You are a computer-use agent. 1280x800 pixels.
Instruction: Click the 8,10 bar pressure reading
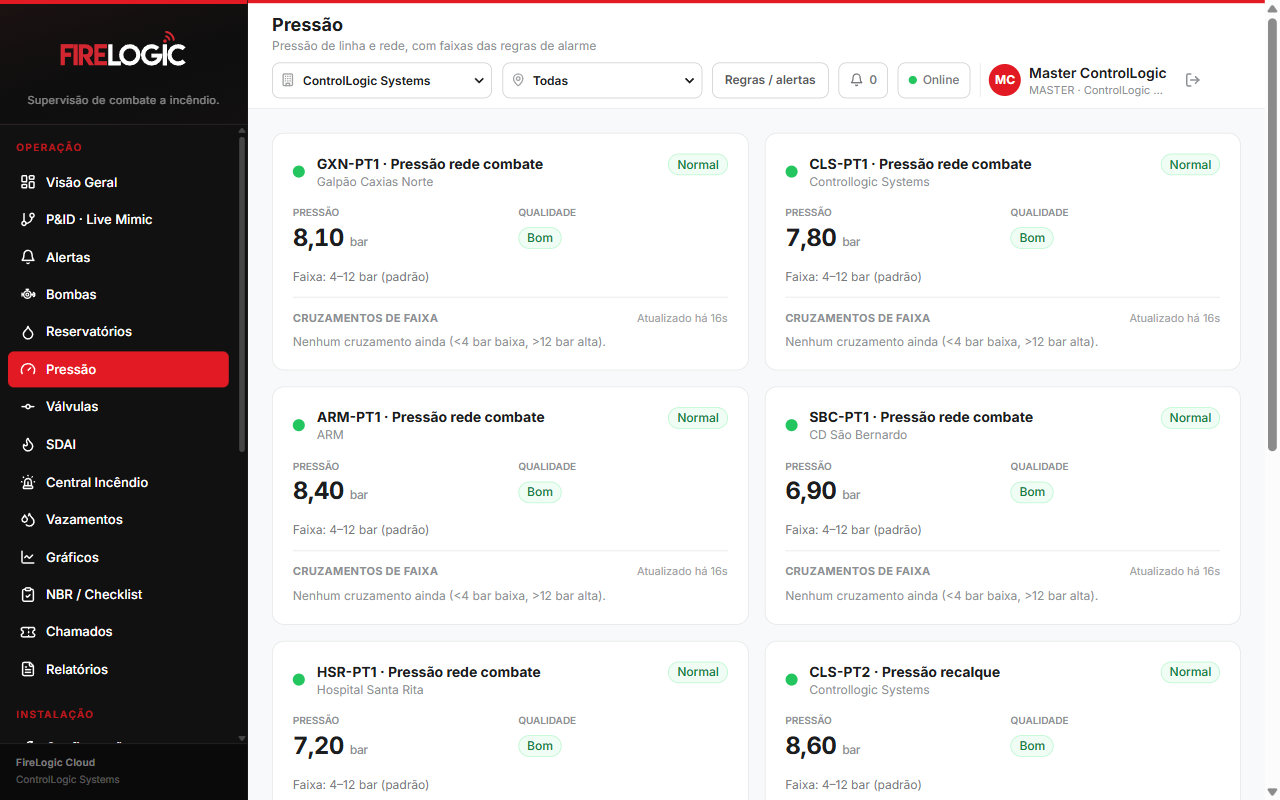pyautogui.click(x=330, y=238)
